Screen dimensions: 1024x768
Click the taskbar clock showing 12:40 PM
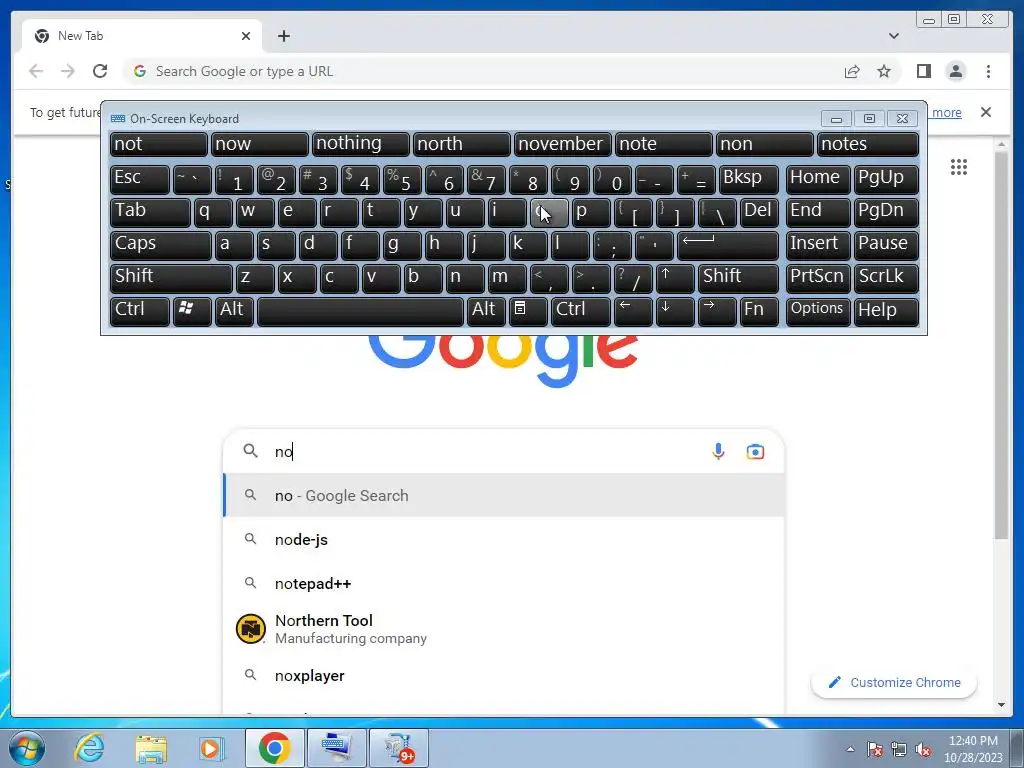973,749
